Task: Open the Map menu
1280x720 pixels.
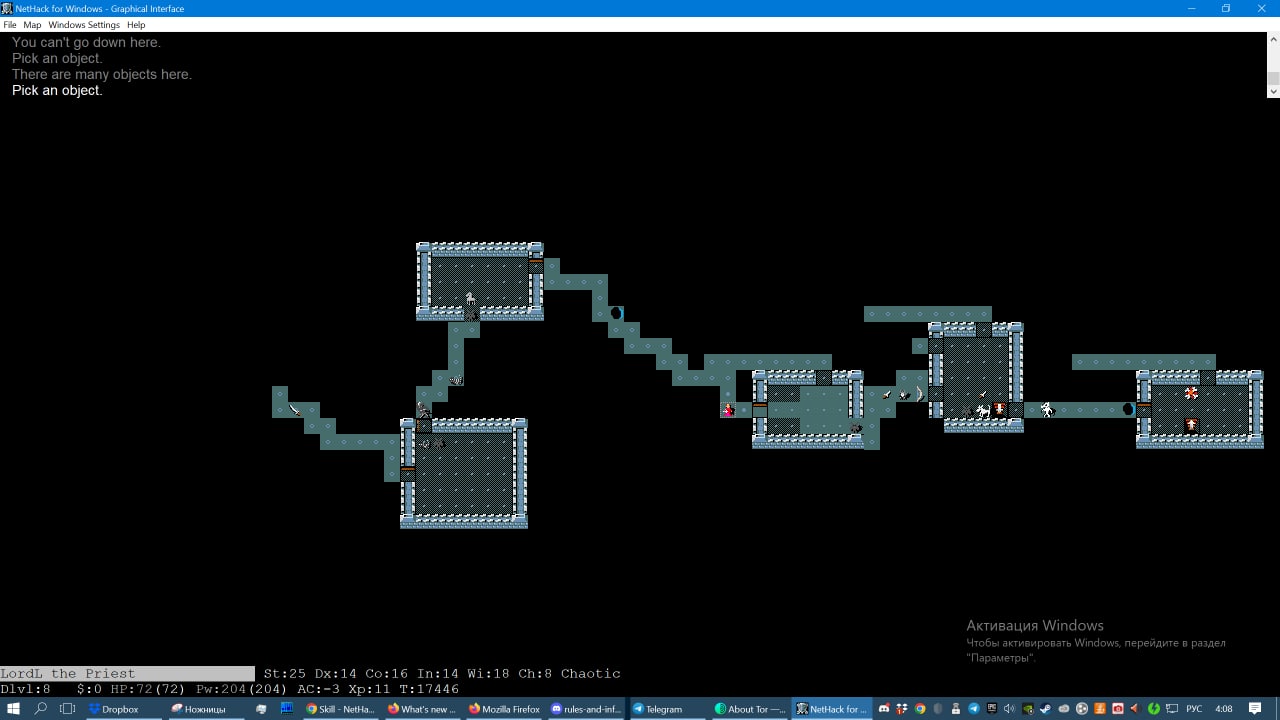Action: [x=32, y=25]
